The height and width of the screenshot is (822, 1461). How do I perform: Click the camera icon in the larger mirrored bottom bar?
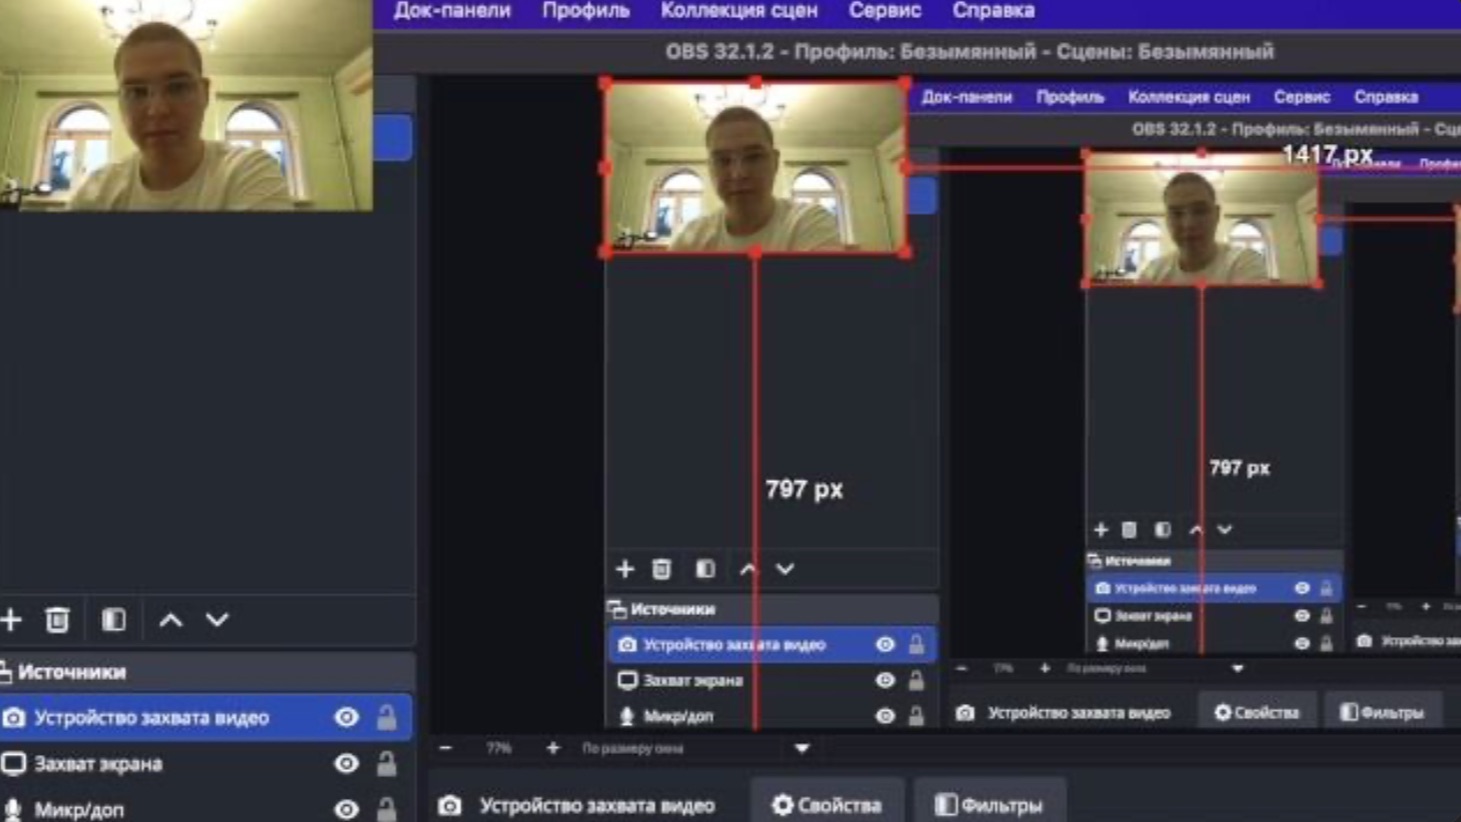pos(964,713)
